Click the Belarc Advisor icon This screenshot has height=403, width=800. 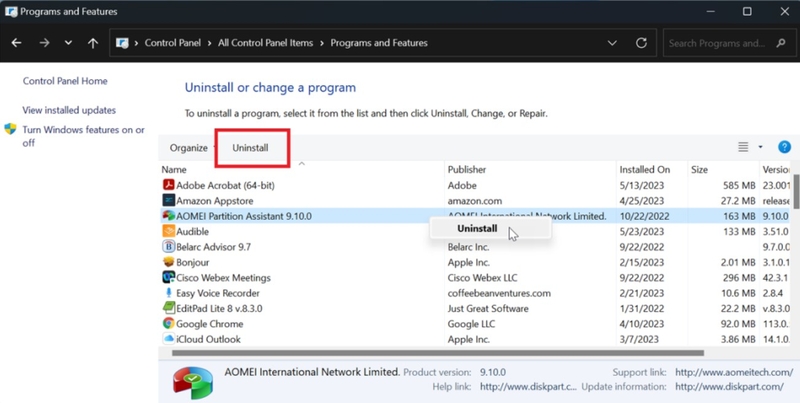[x=168, y=246]
